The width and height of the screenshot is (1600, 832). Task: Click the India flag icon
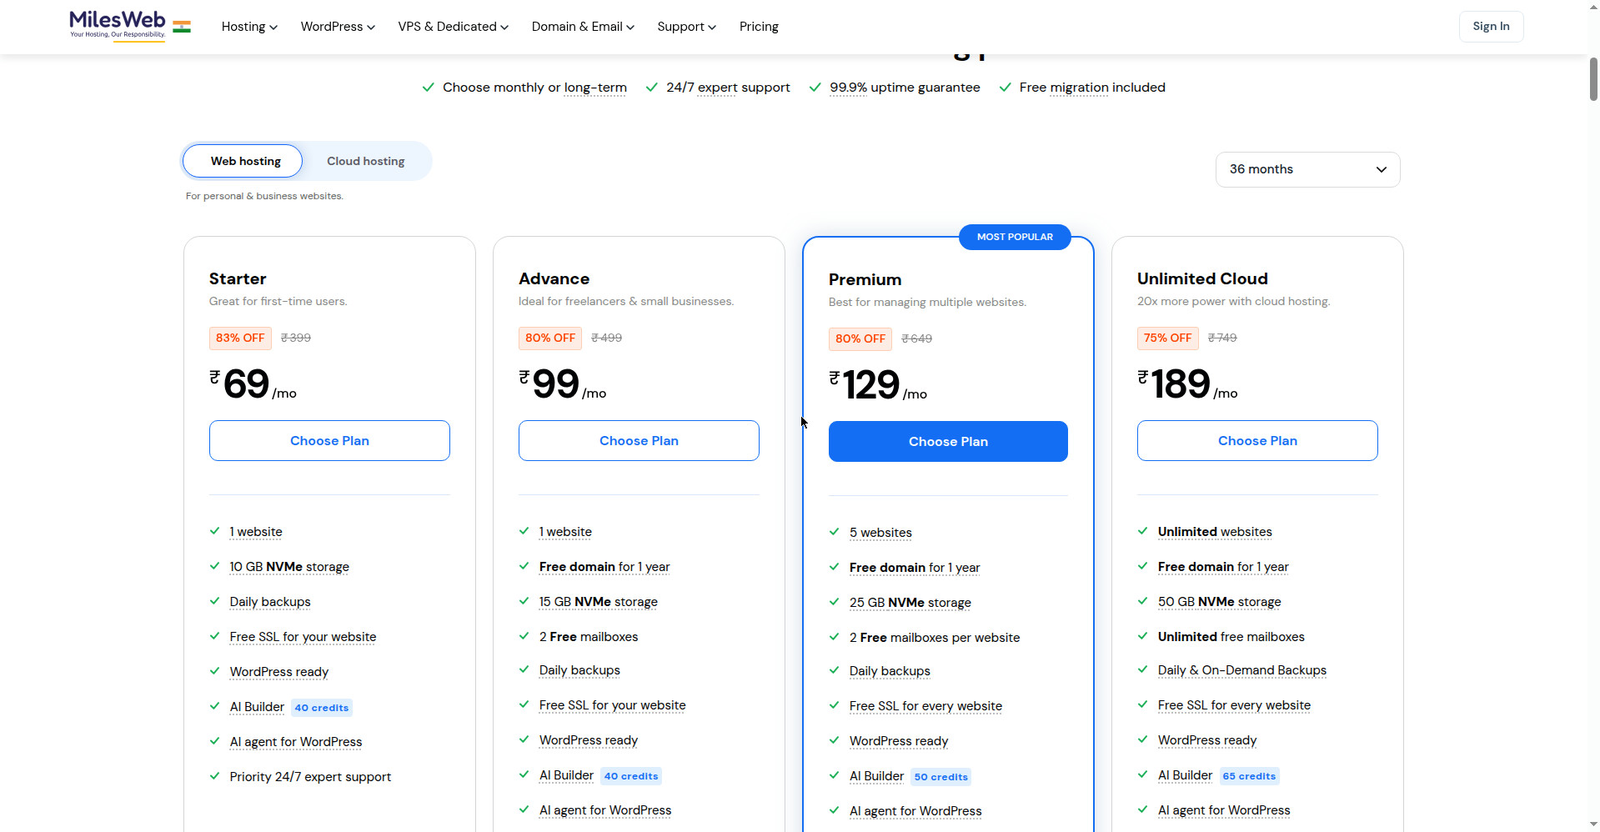pos(181,27)
